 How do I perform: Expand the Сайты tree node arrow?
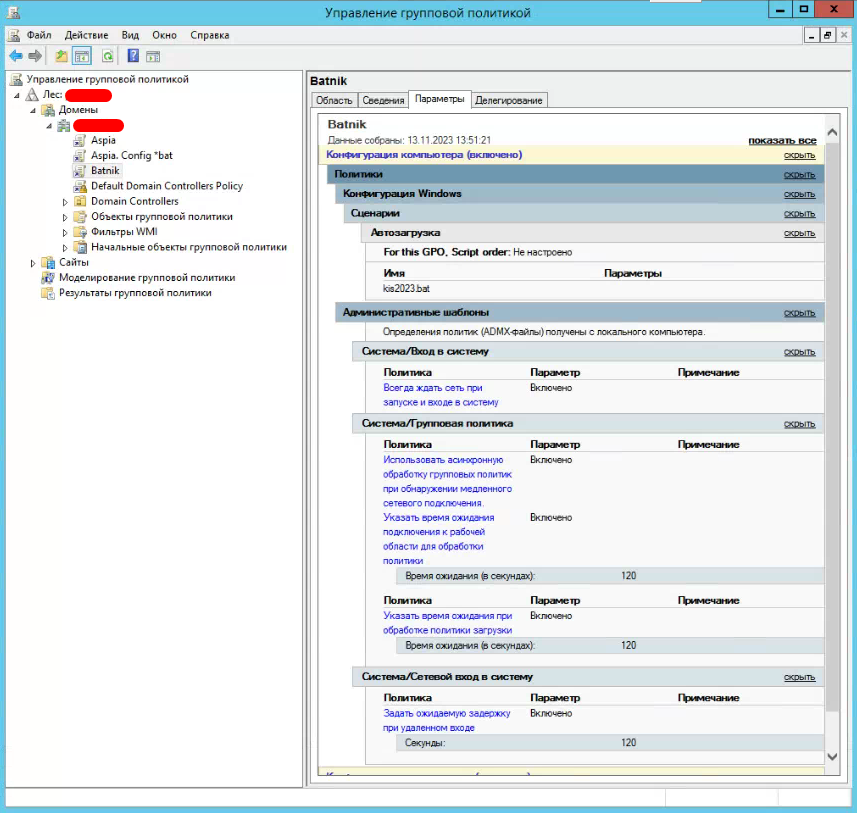coord(33,263)
